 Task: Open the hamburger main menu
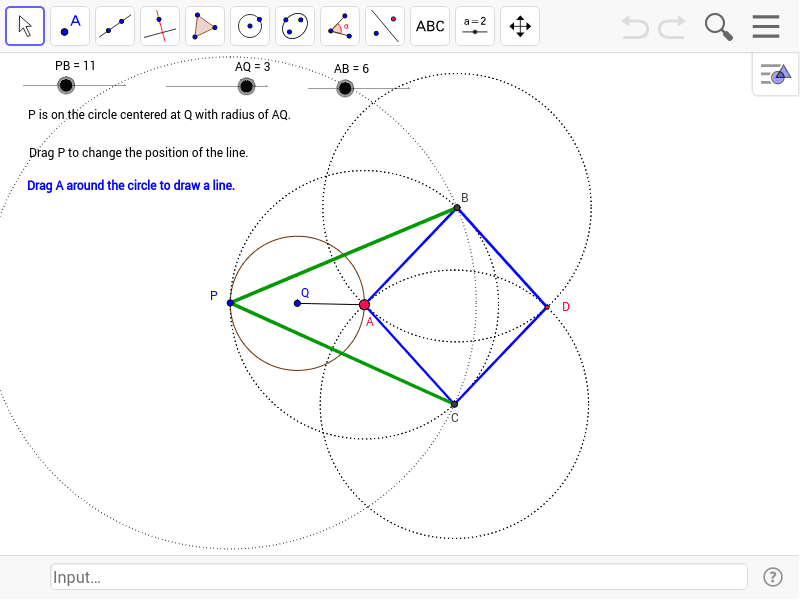point(766,27)
